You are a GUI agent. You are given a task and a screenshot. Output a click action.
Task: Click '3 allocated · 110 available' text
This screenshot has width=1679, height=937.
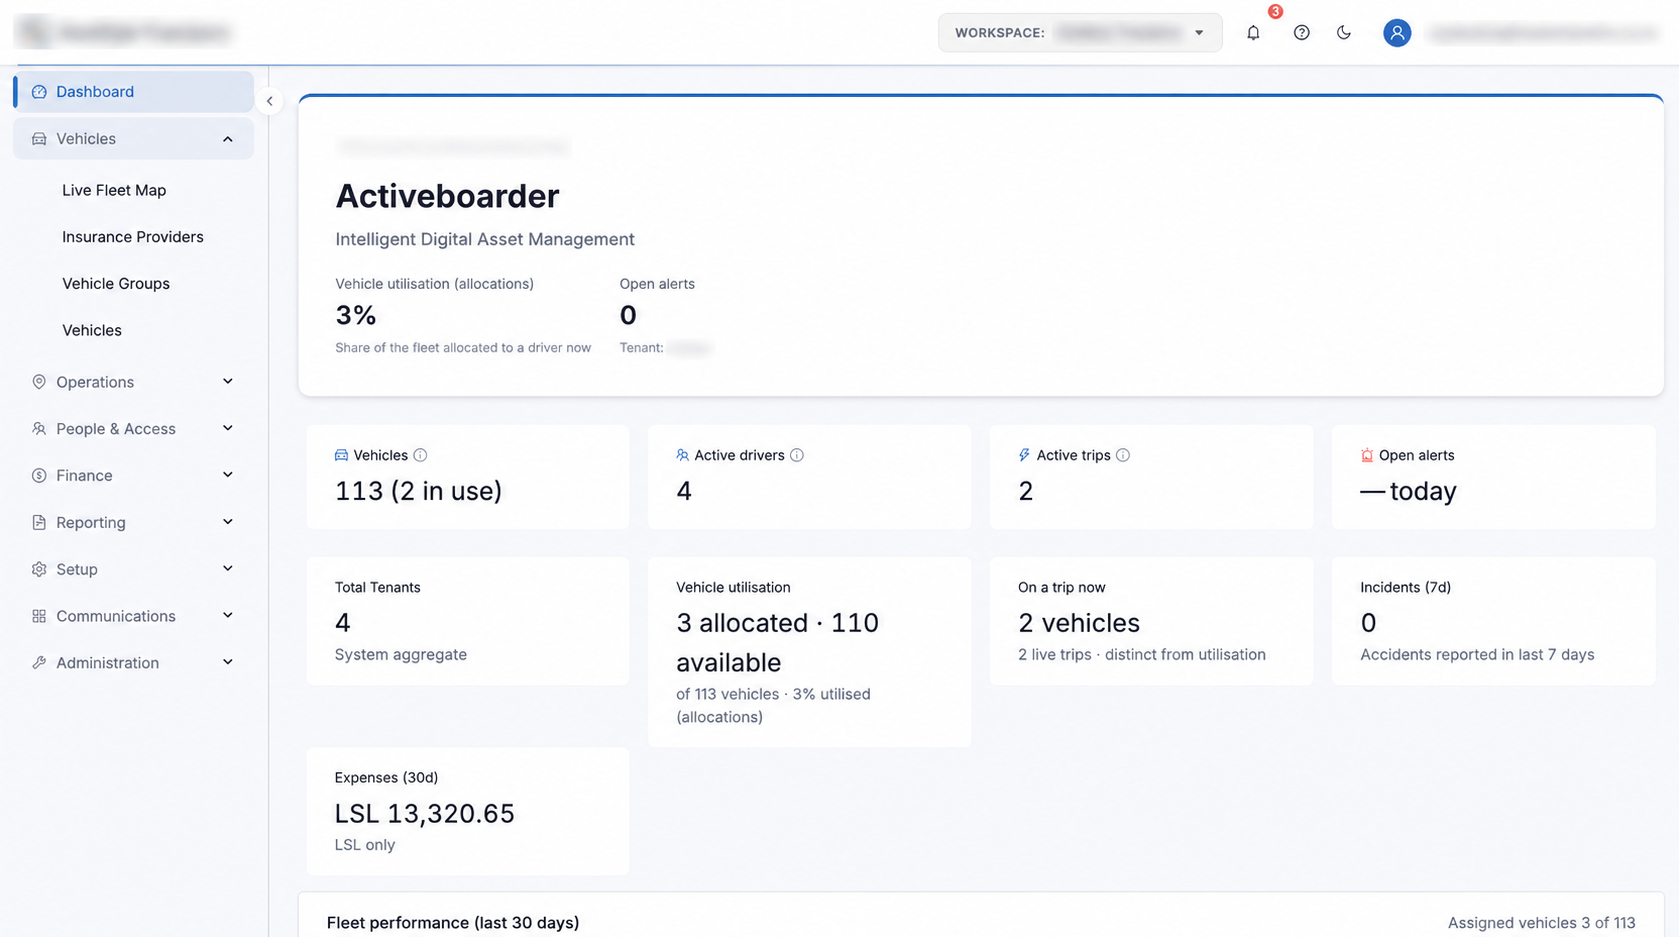pyautogui.click(x=778, y=642)
